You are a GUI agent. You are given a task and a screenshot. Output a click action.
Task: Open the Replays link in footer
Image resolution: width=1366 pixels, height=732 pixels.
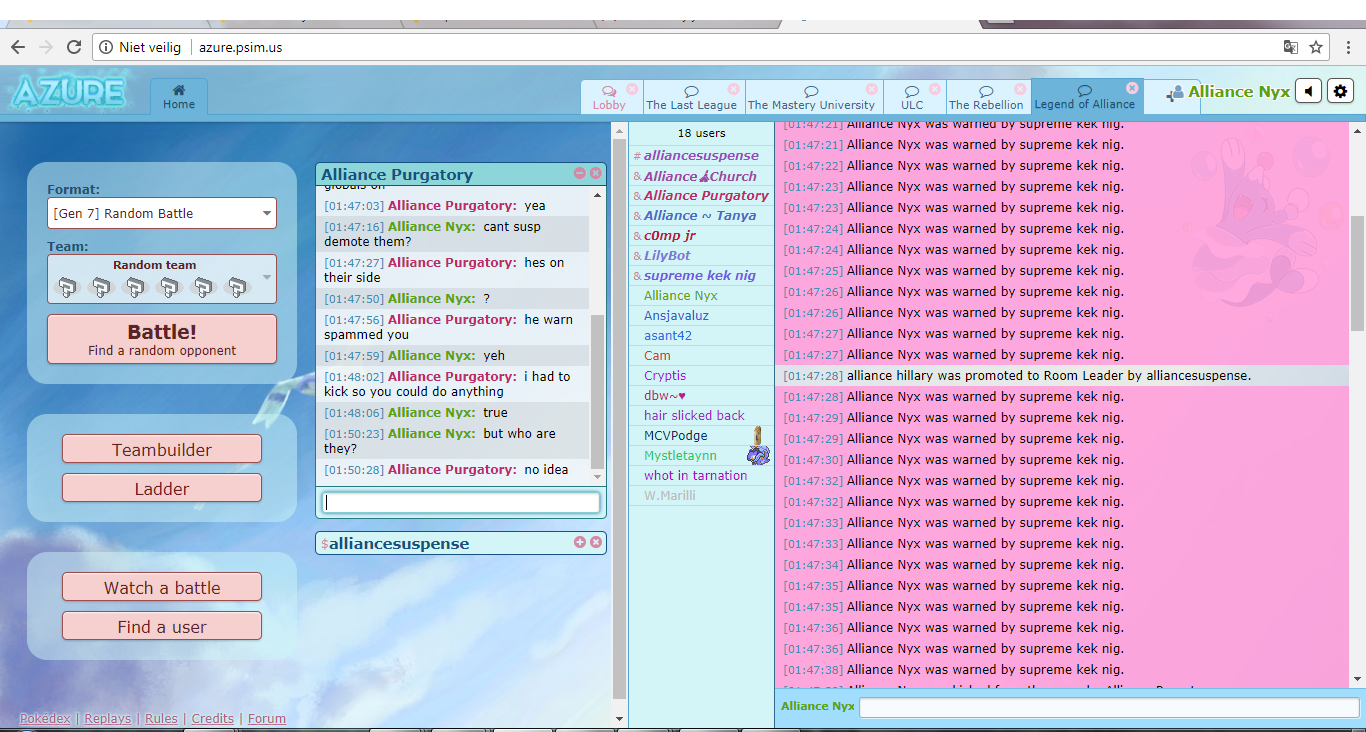(107, 718)
